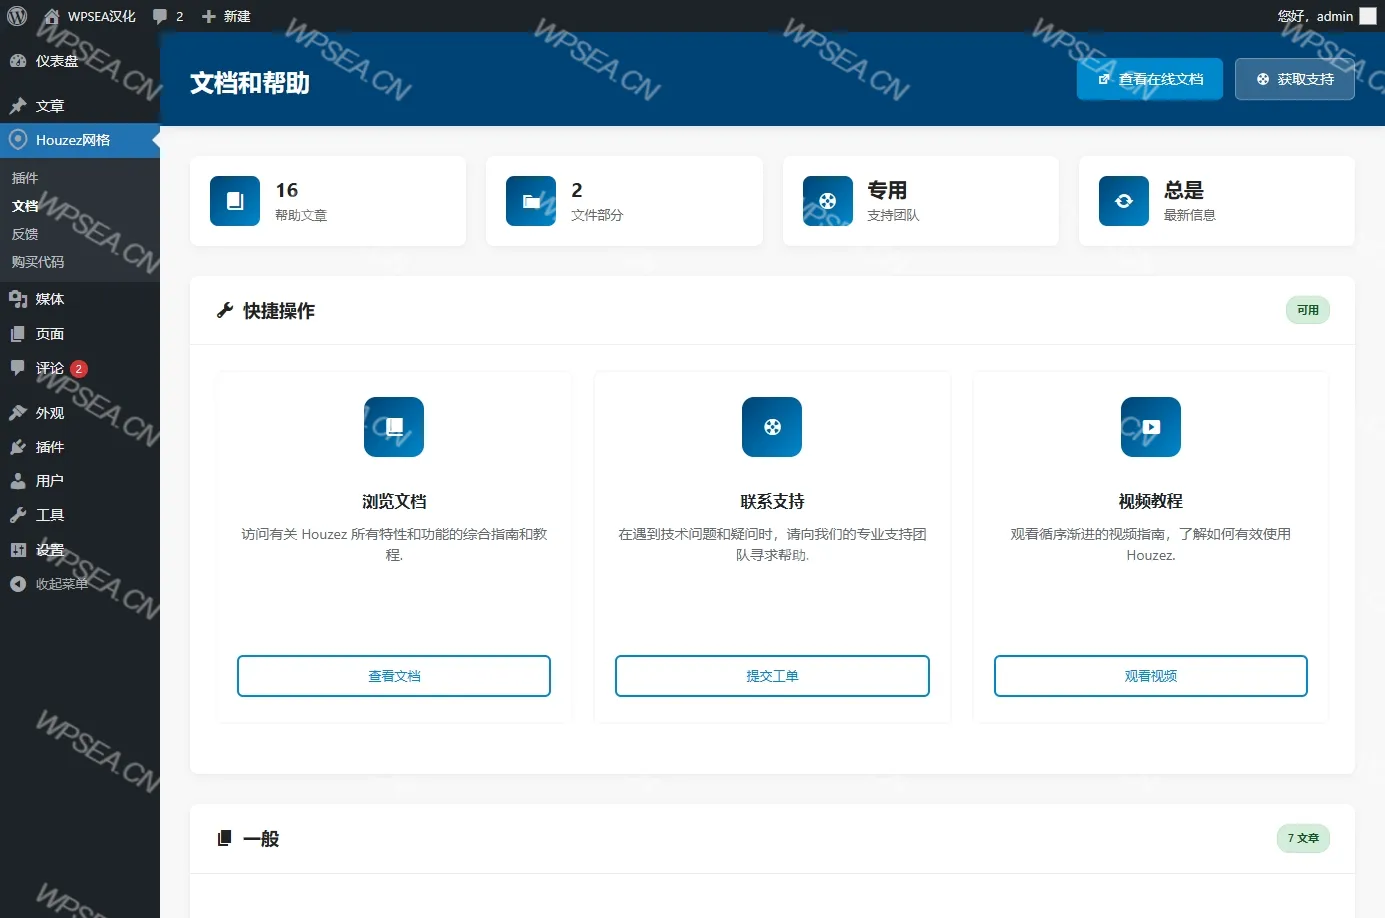Click the 仪表盘 dashboard gauge icon
Viewport: 1385px width, 918px height.
pyautogui.click(x=18, y=61)
